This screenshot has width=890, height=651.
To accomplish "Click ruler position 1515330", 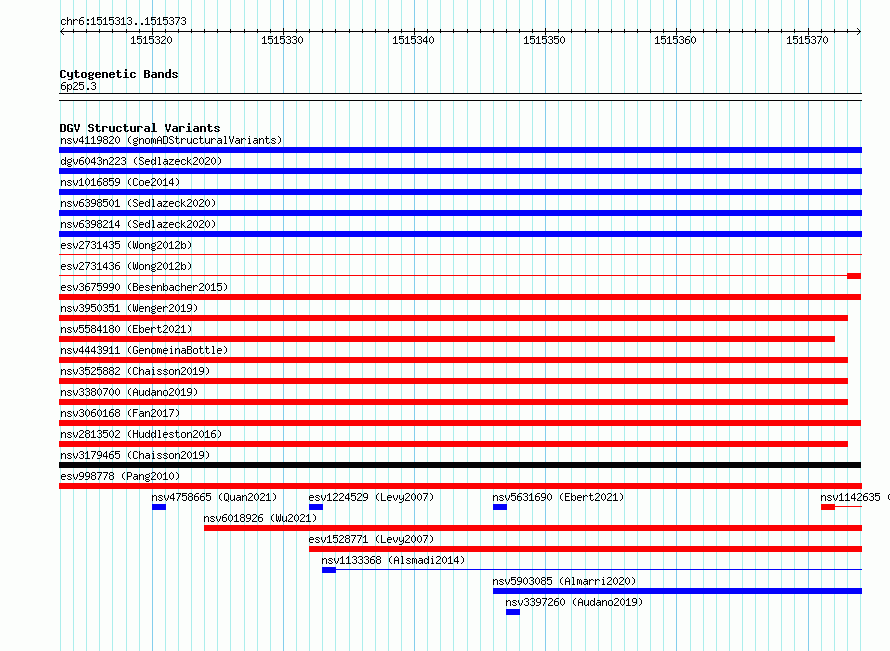I will 283,40.
